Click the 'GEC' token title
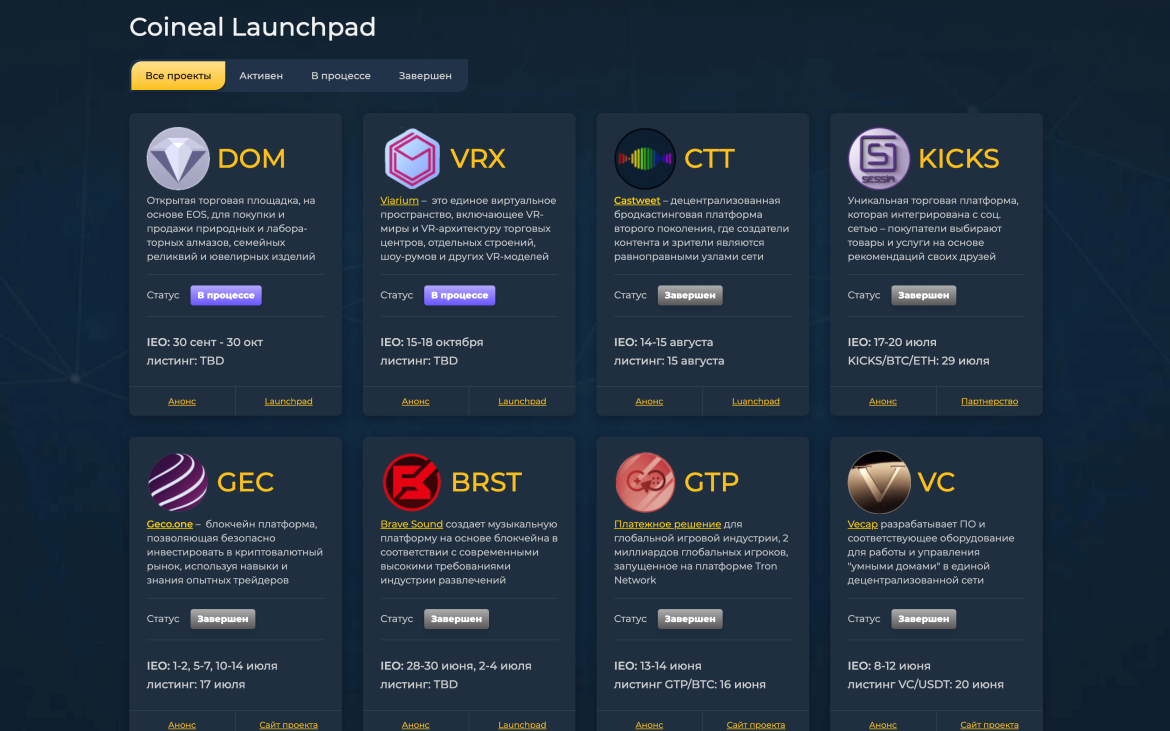The image size is (1170, 731). click(x=245, y=482)
